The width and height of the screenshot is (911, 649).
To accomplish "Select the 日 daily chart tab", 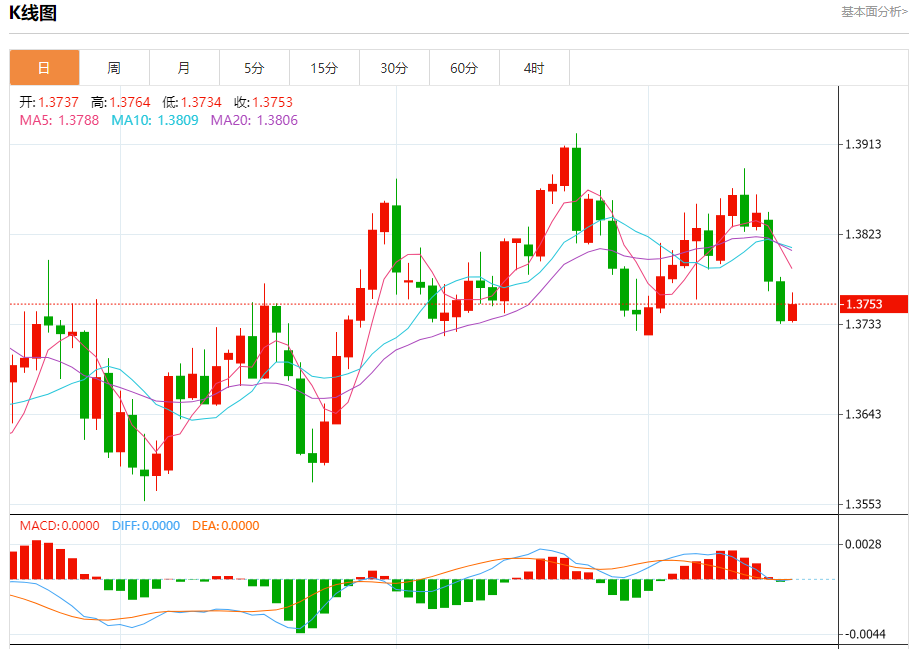I will 44,68.
